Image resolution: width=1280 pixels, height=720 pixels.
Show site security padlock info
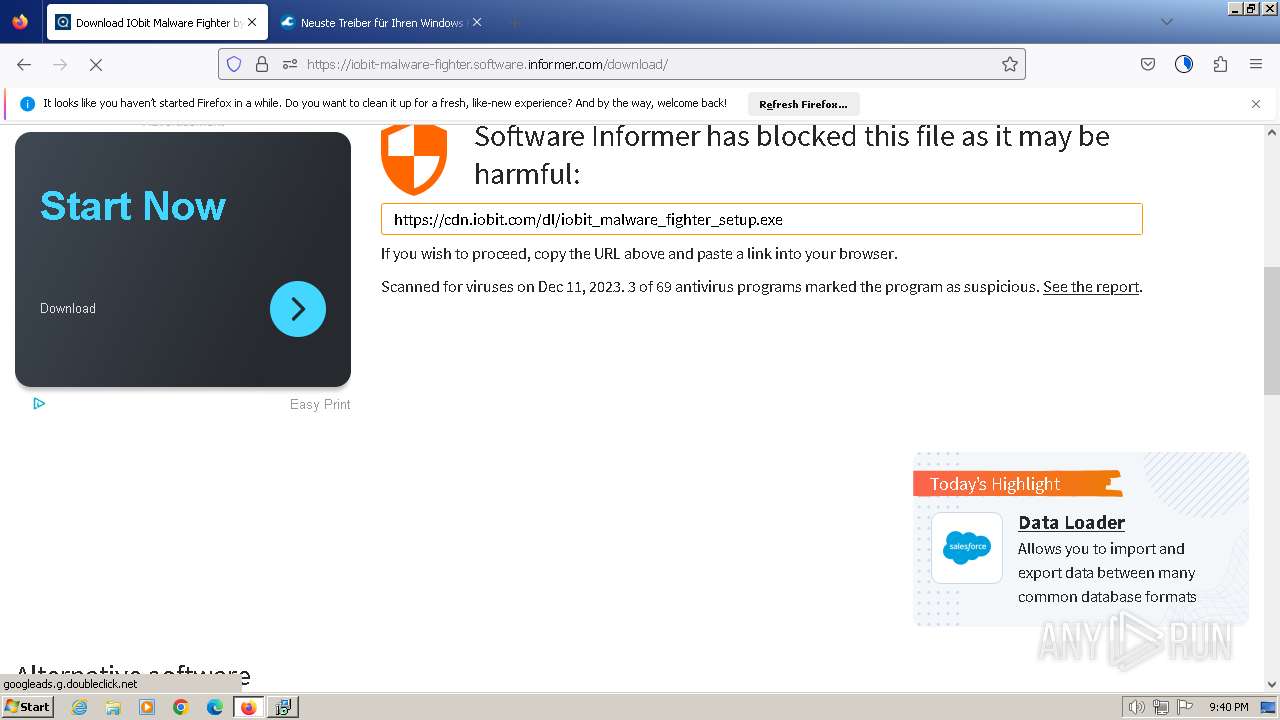tap(262, 64)
